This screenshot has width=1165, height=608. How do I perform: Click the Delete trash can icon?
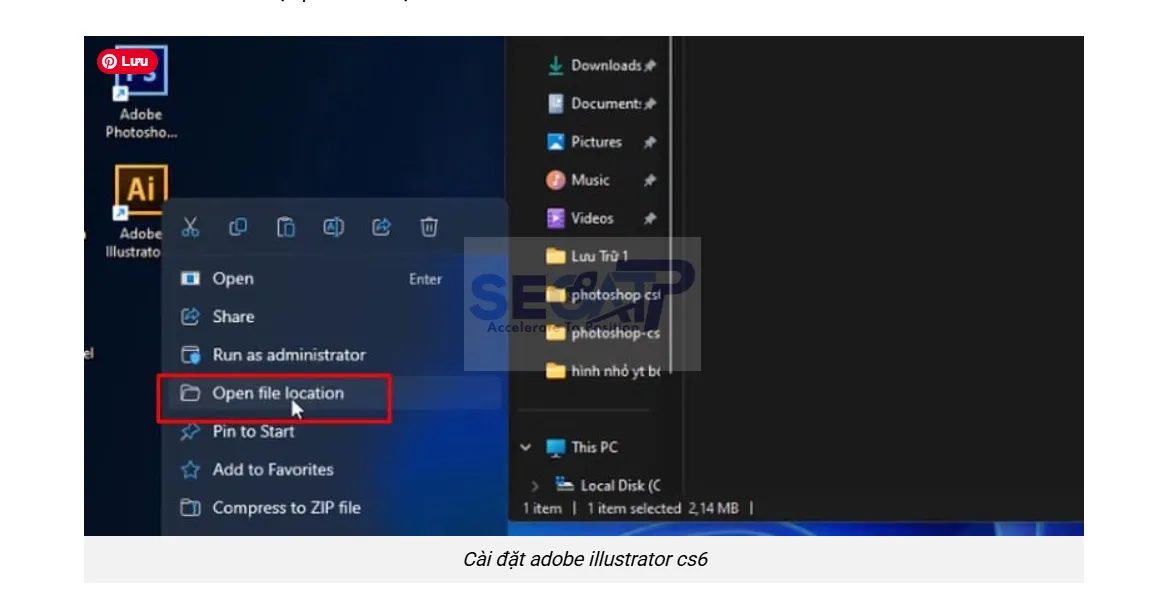click(x=429, y=228)
